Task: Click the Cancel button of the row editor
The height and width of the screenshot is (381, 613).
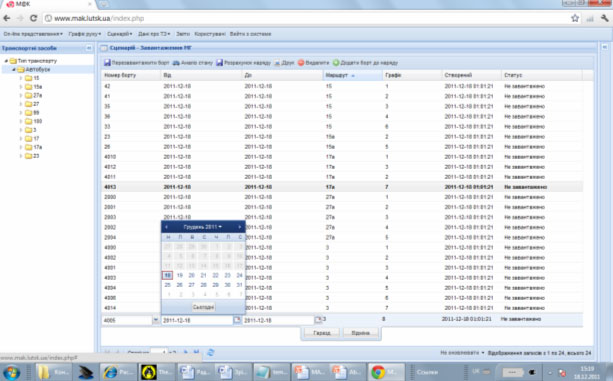Action: [x=360, y=333]
